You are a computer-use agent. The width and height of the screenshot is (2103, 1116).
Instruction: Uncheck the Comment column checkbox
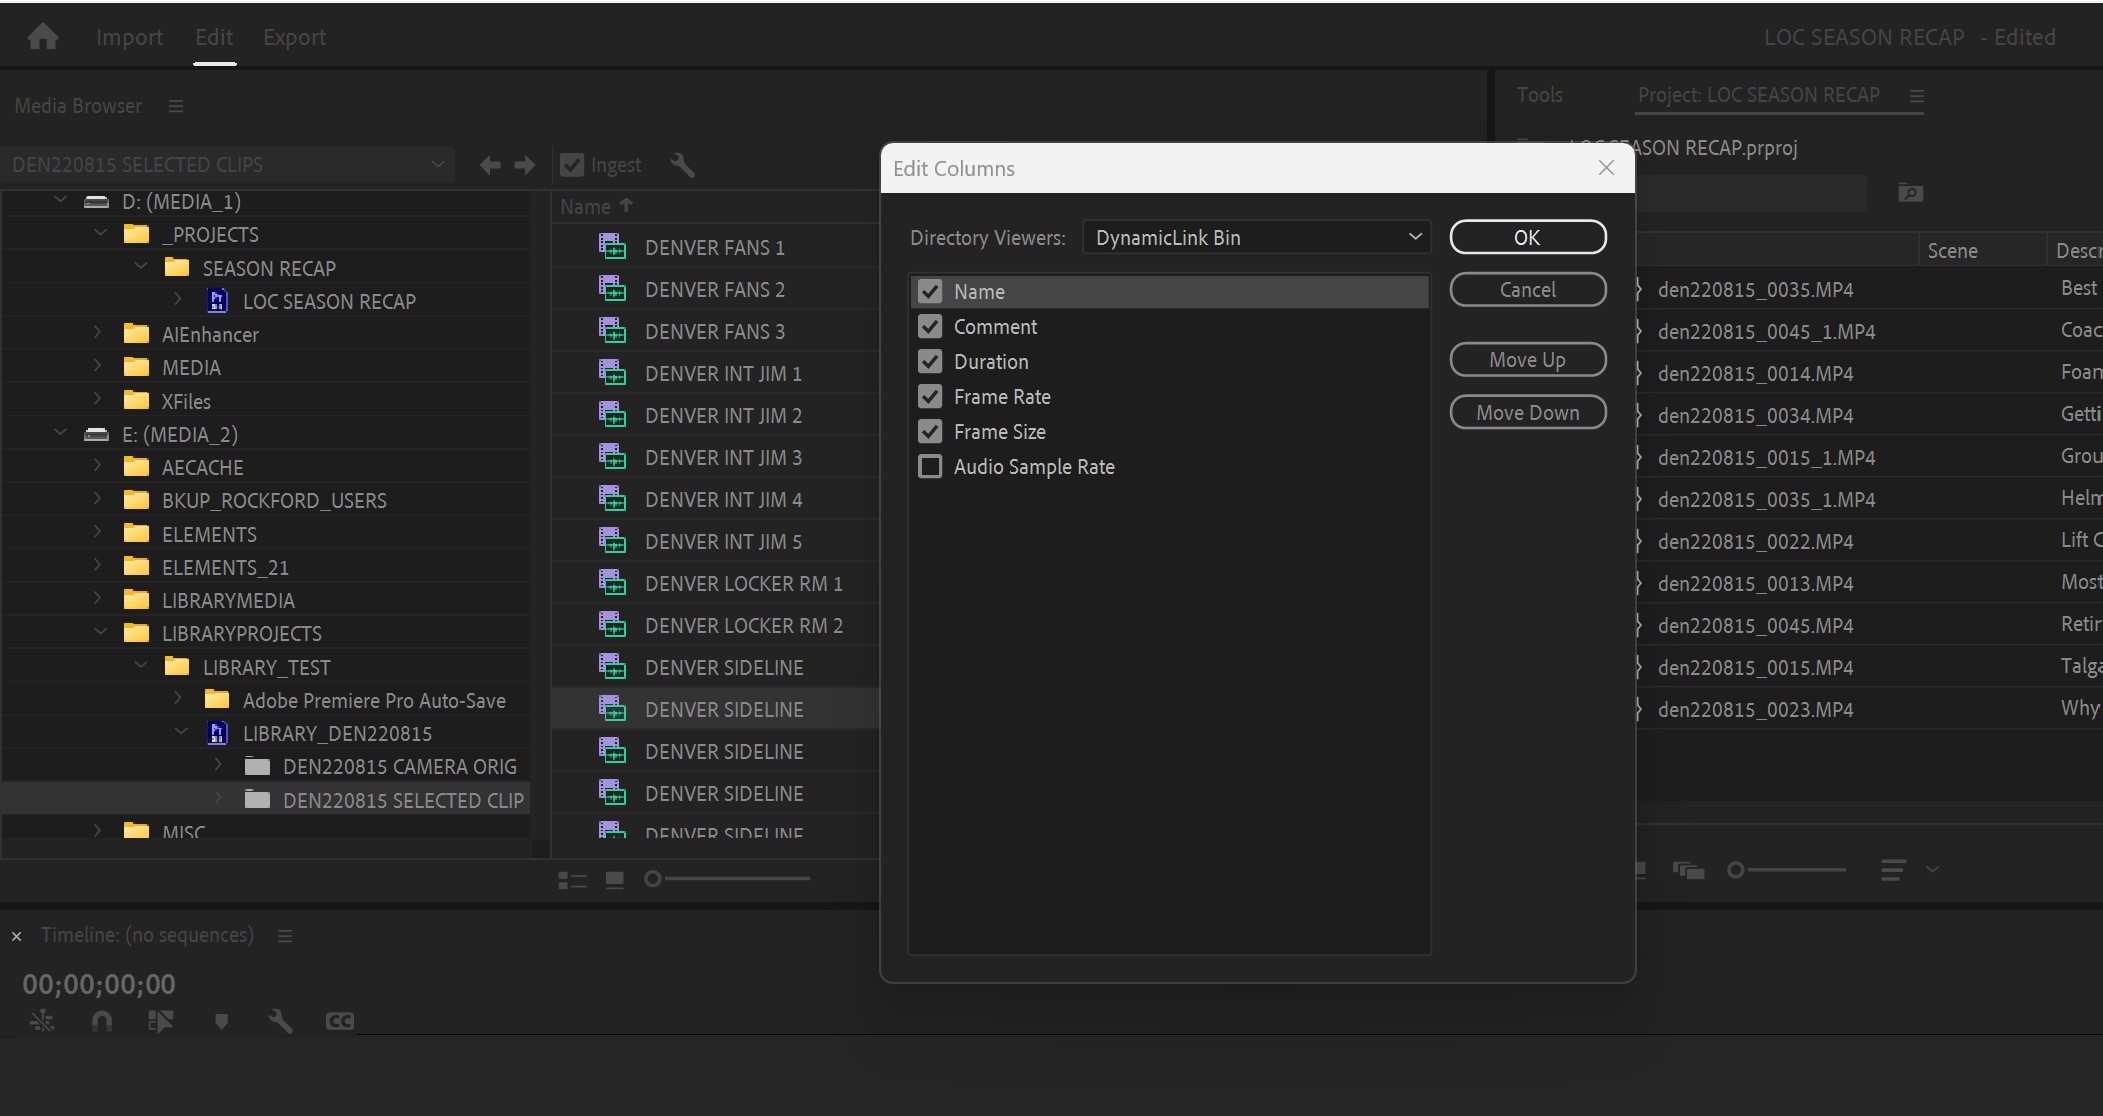[930, 326]
